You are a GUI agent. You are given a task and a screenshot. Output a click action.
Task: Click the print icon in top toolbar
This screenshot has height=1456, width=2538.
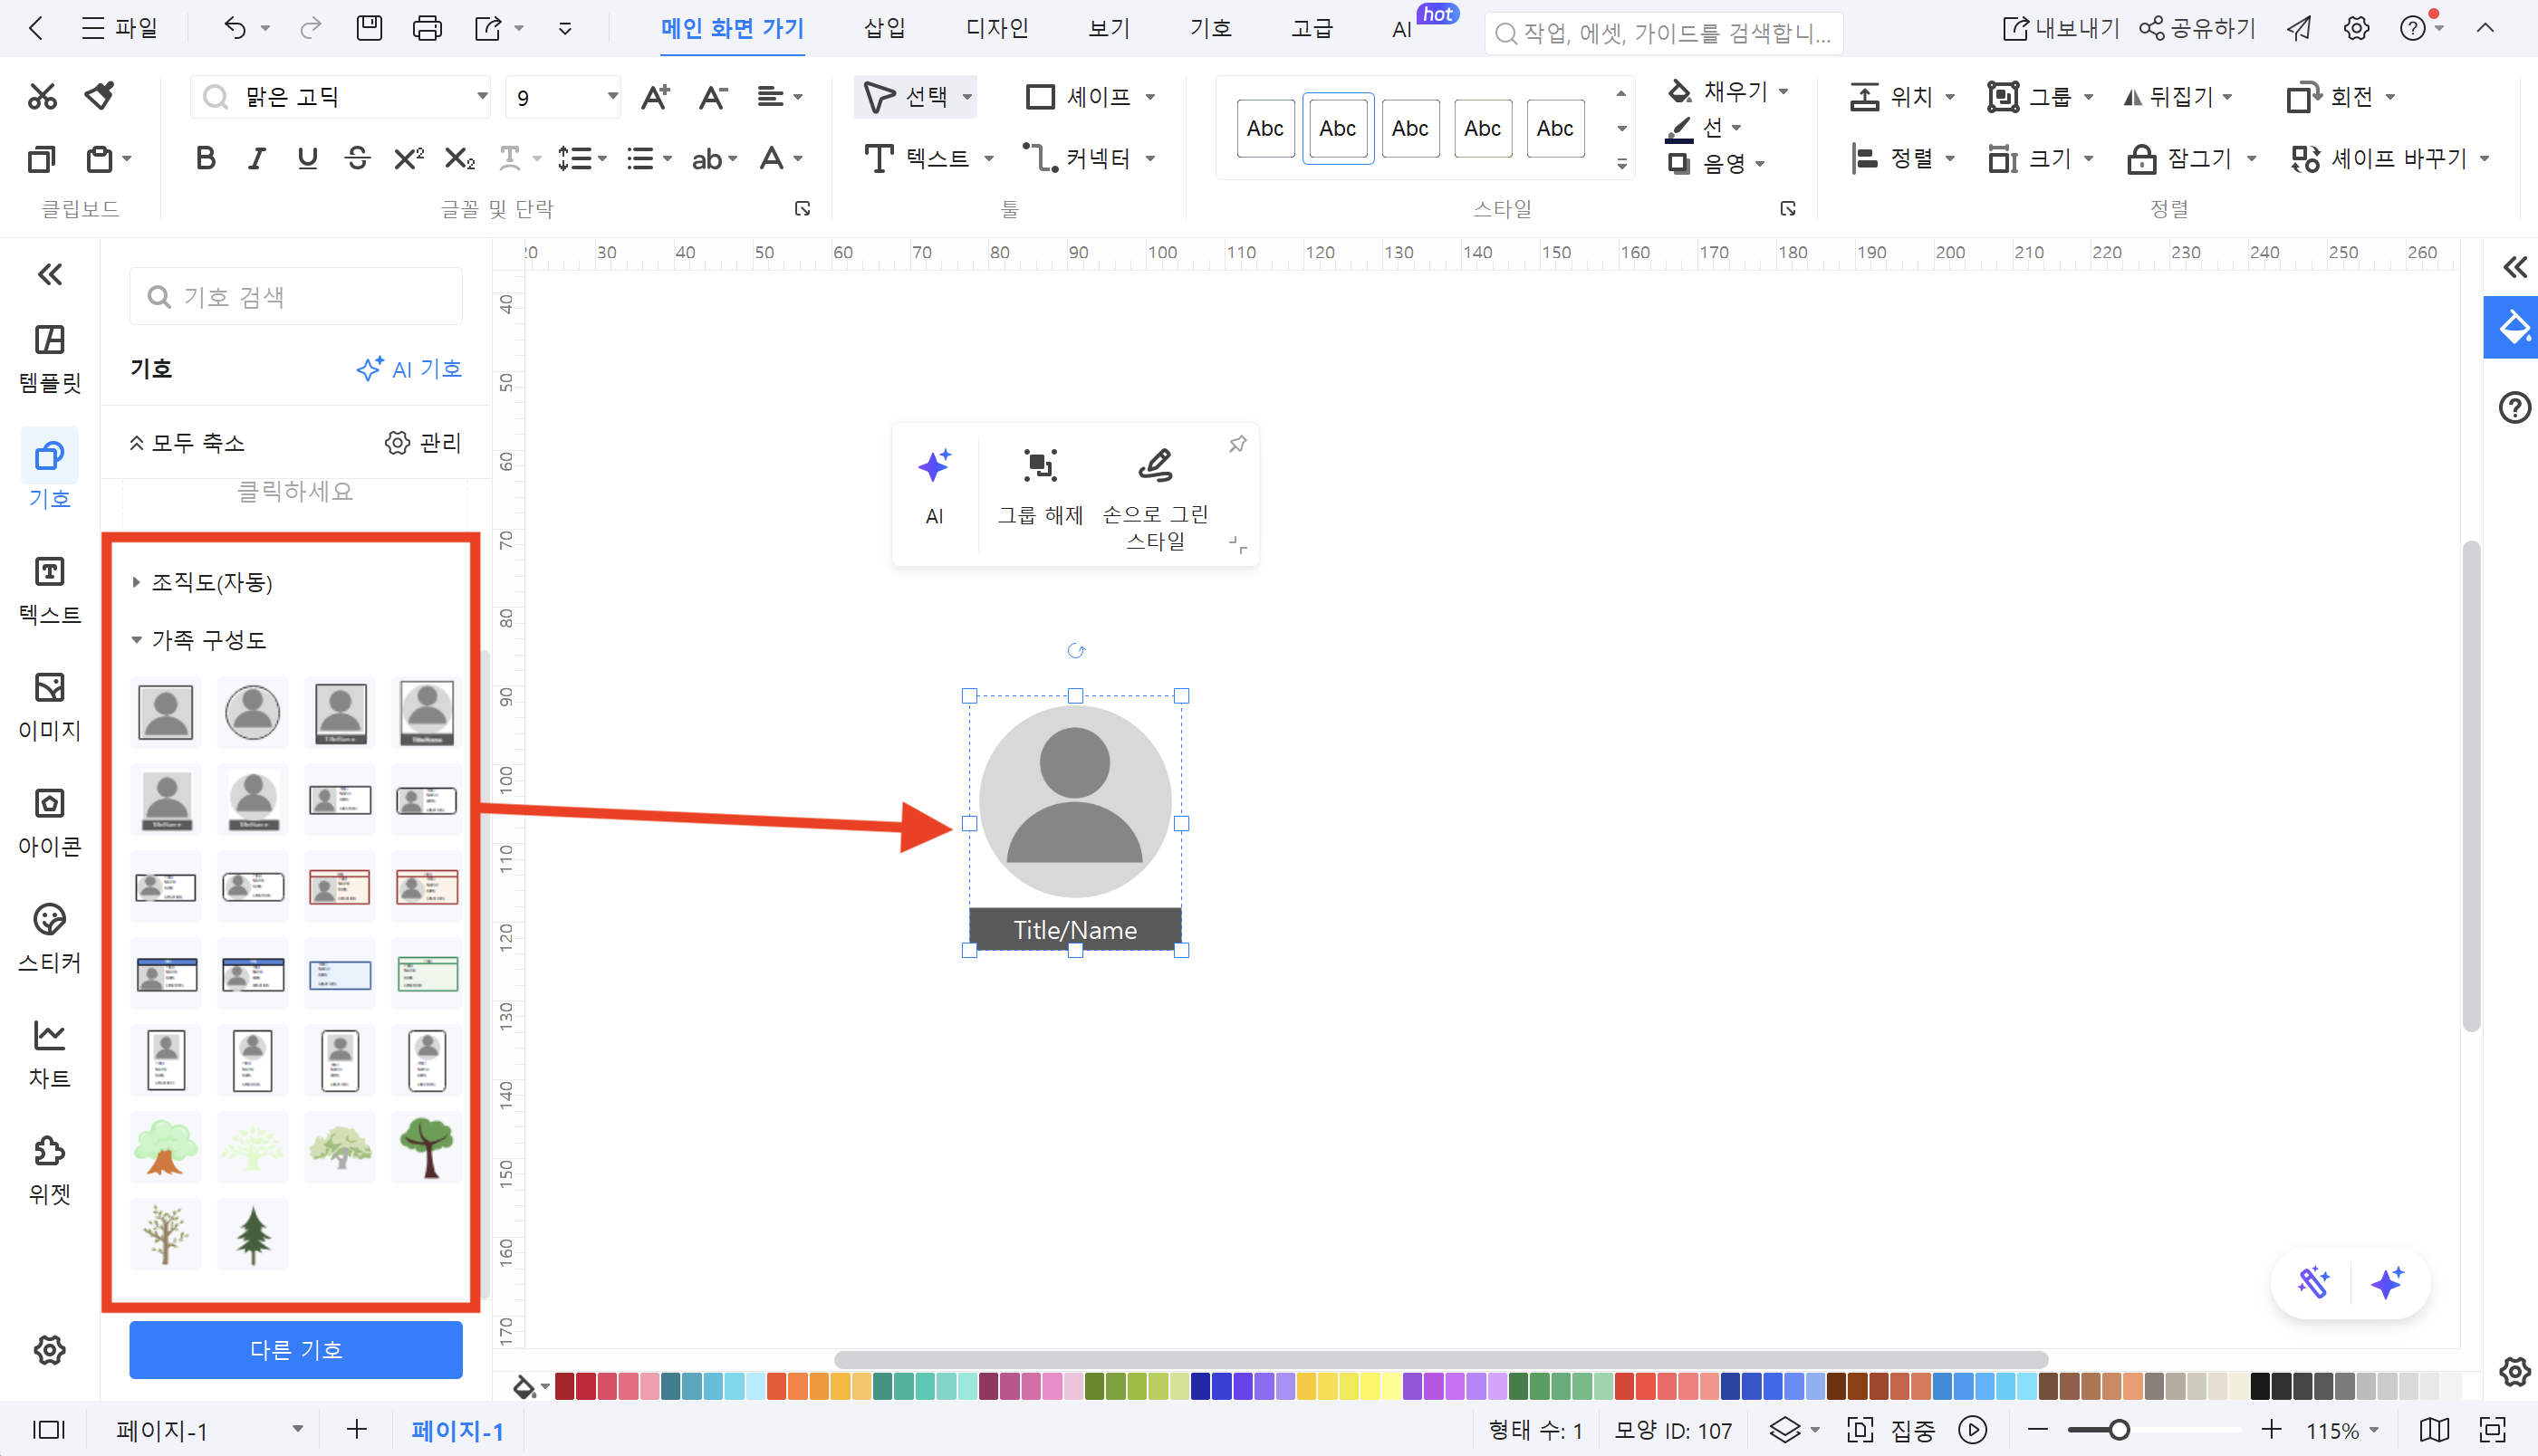[427, 28]
